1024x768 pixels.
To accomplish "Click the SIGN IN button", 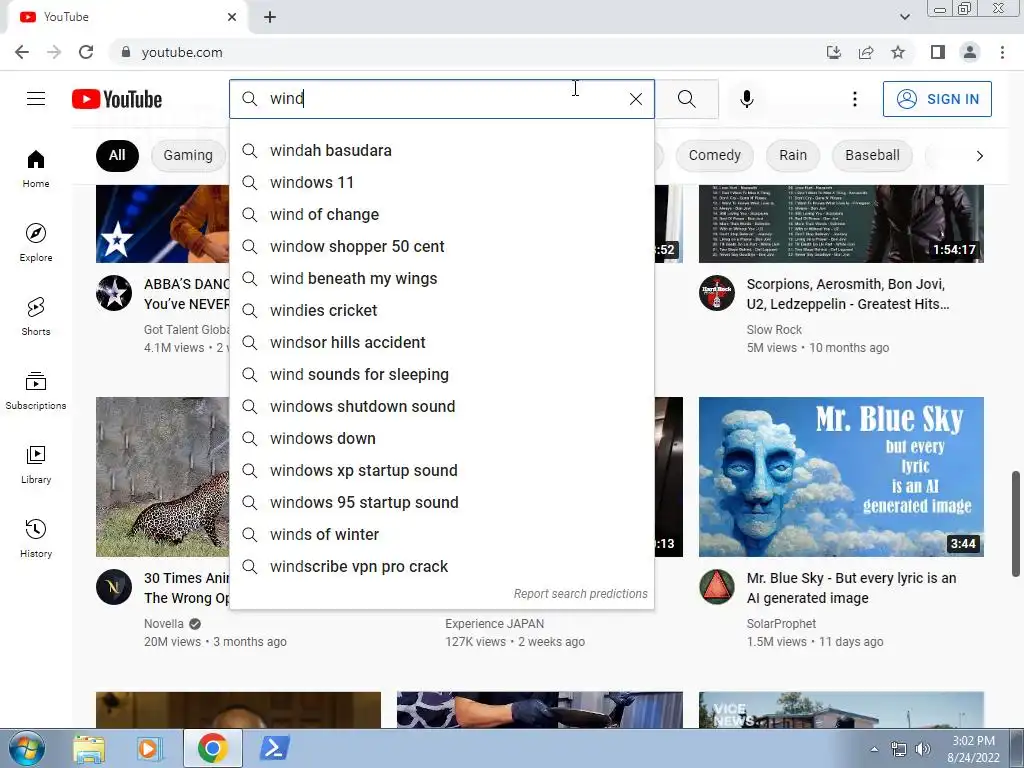I will tap(937, 99).
